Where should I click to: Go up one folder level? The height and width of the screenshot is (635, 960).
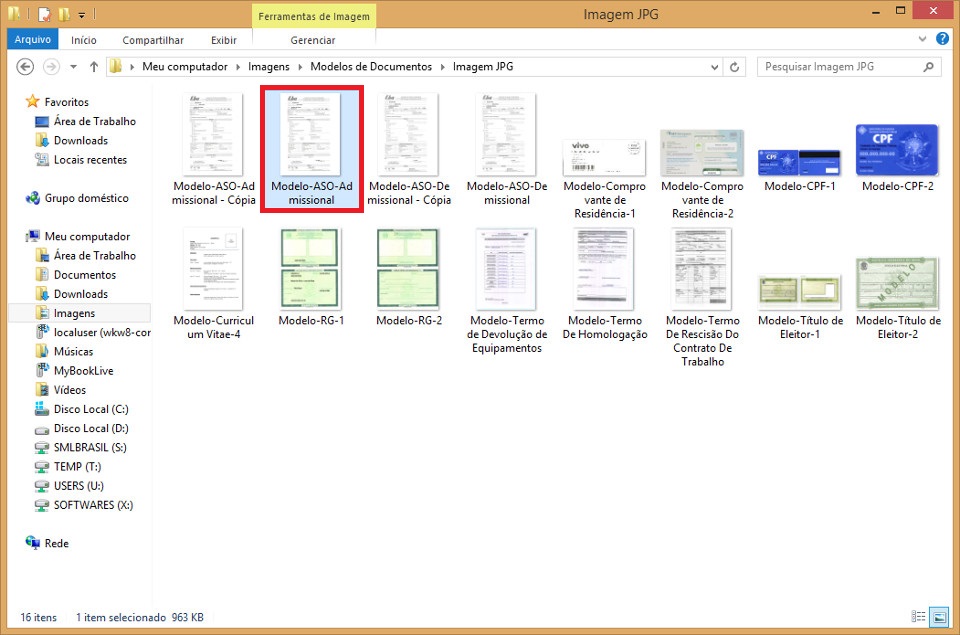click(x=94, y=67)
